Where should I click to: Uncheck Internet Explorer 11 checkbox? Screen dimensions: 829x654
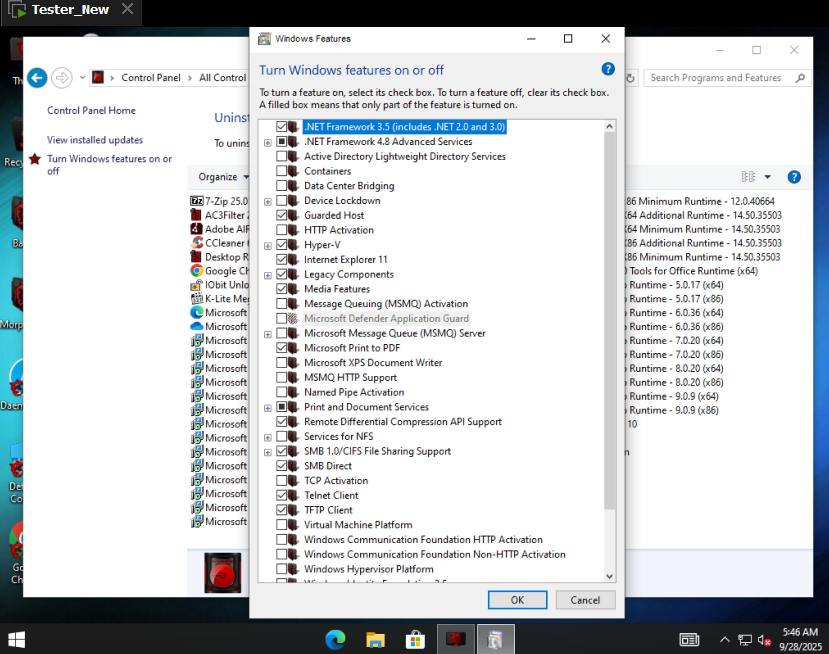281,260
